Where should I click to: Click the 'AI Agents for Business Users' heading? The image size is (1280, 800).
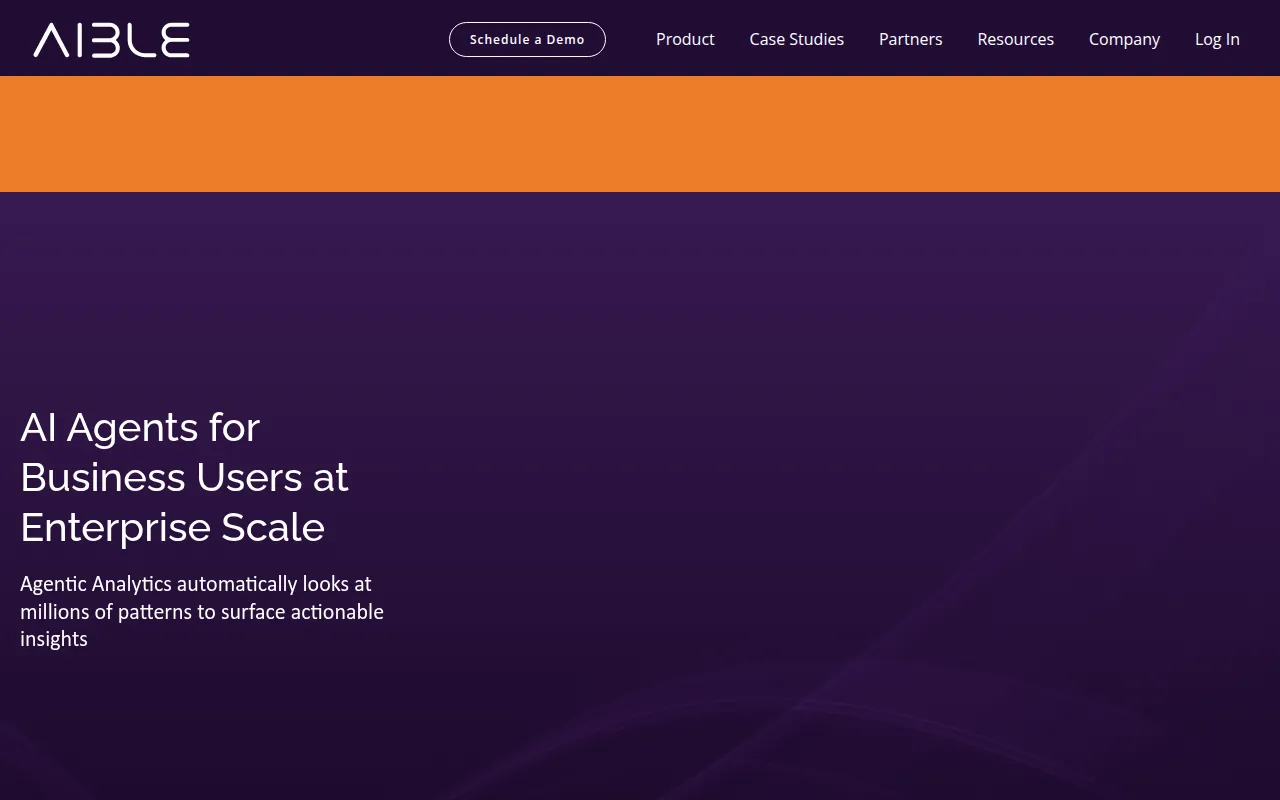tap(184, 477)
